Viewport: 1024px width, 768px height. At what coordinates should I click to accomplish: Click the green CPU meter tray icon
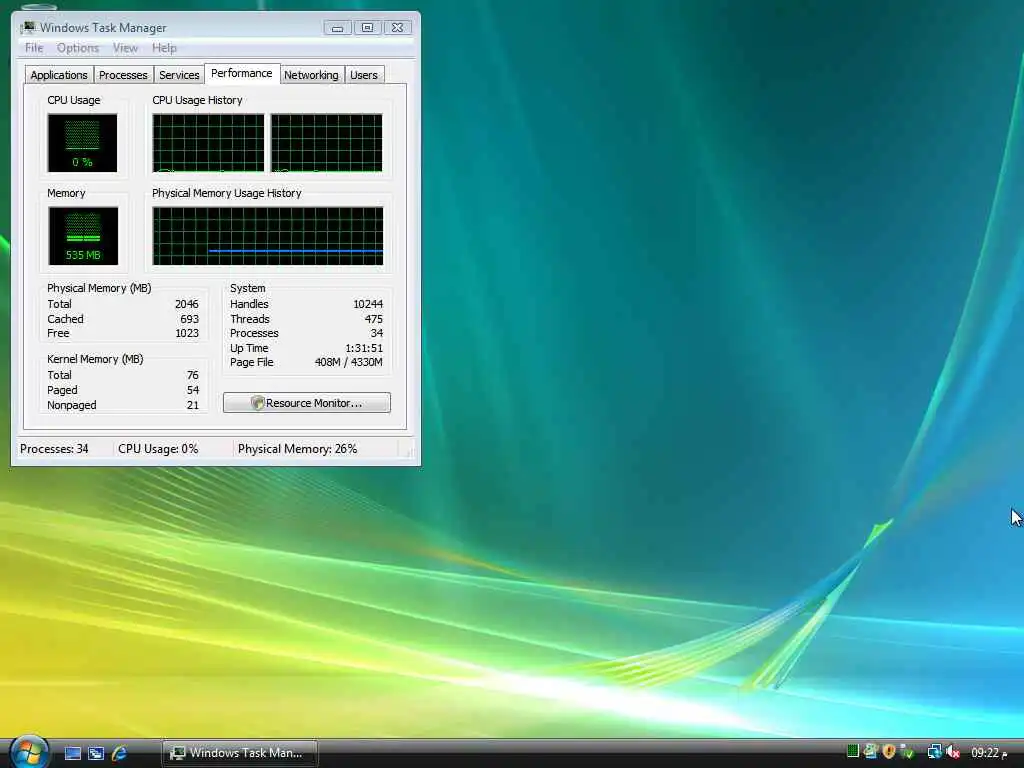click(852, 752)
